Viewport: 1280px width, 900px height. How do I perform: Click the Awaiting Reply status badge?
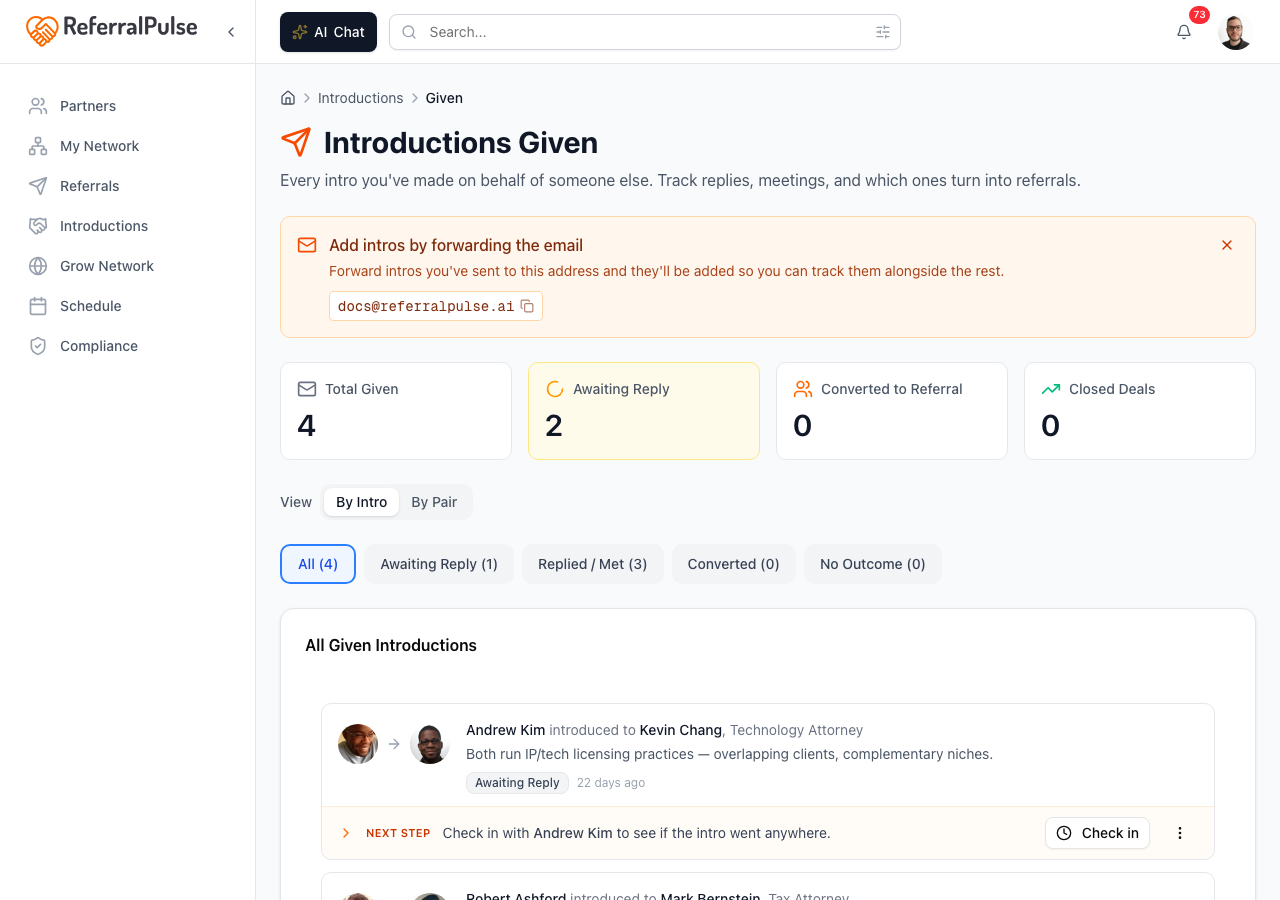(x=517, y=783)
